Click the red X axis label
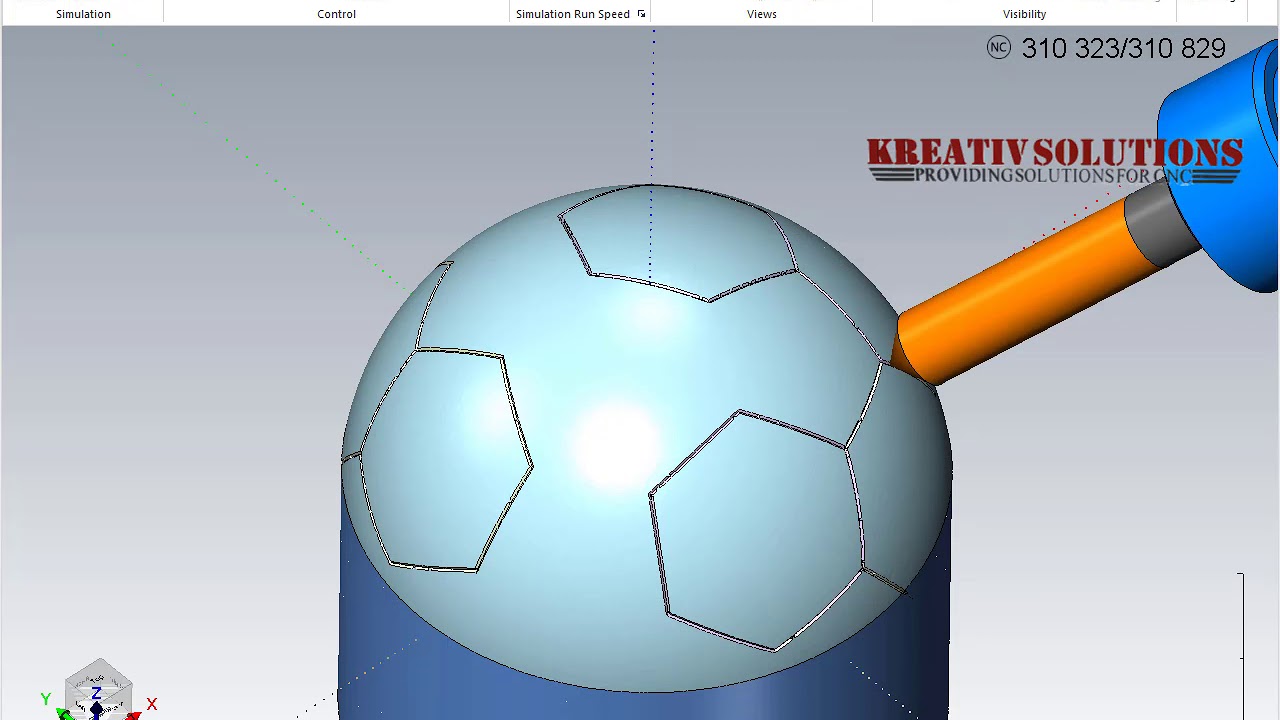 pos(152,704)
